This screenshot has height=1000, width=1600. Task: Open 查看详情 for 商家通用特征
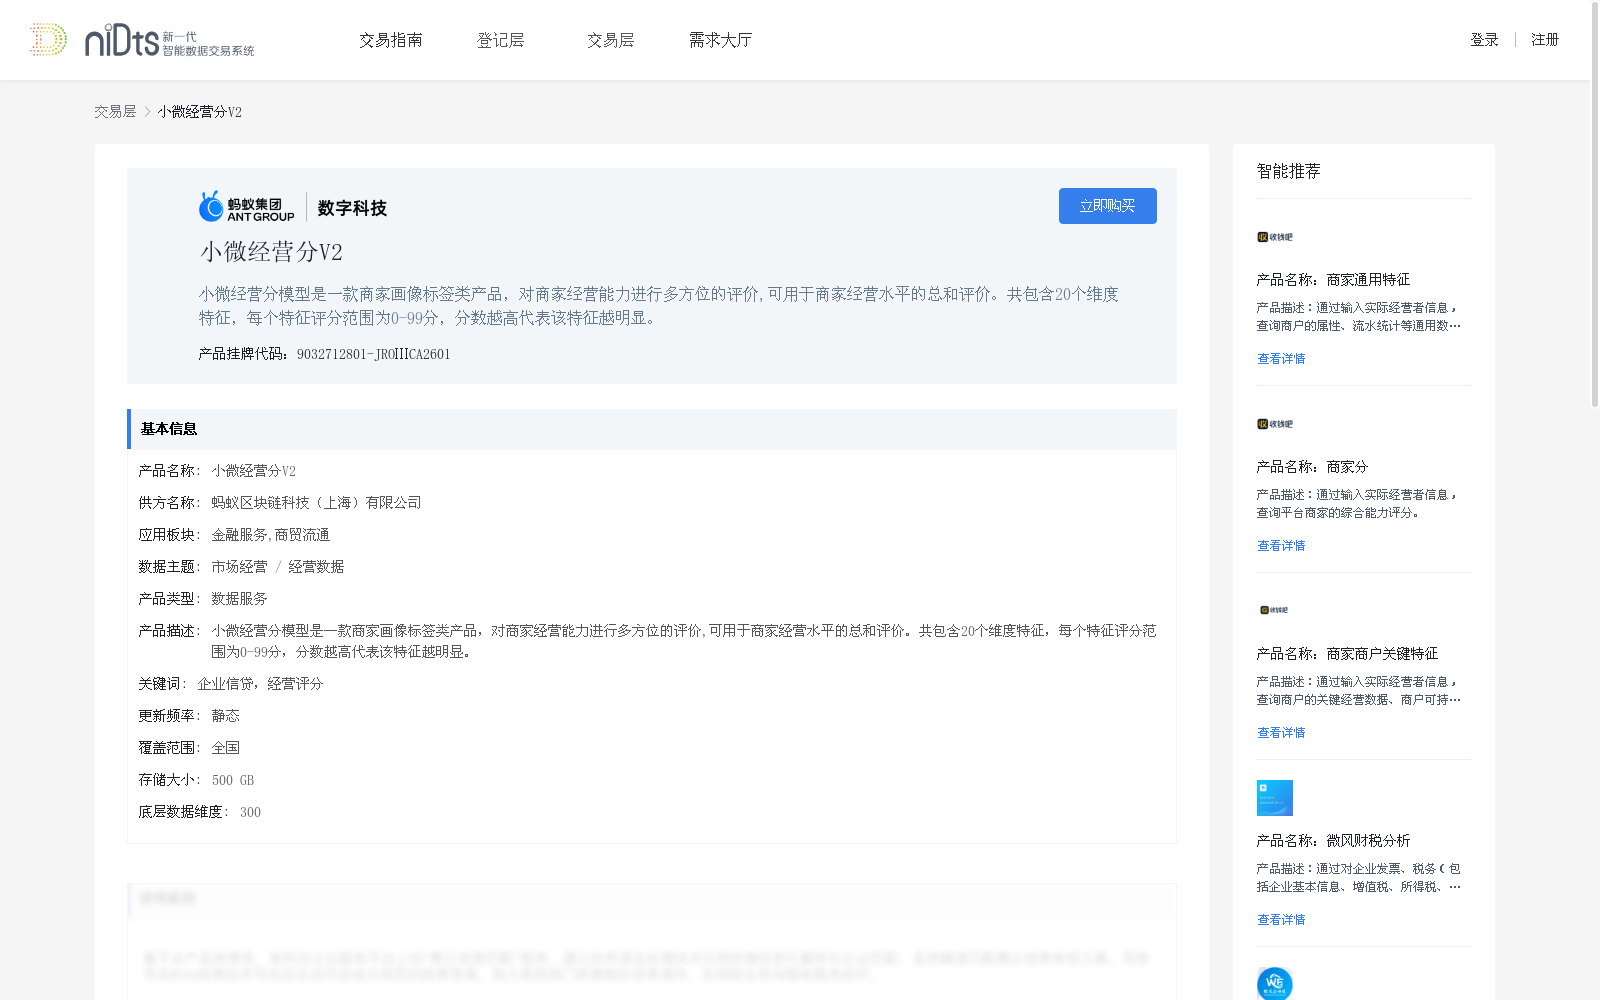(x=1281, y=359)
